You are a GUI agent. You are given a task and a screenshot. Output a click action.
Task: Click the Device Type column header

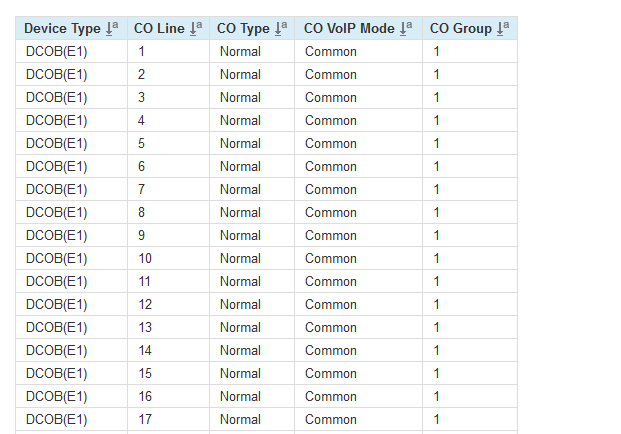[62, 28]
